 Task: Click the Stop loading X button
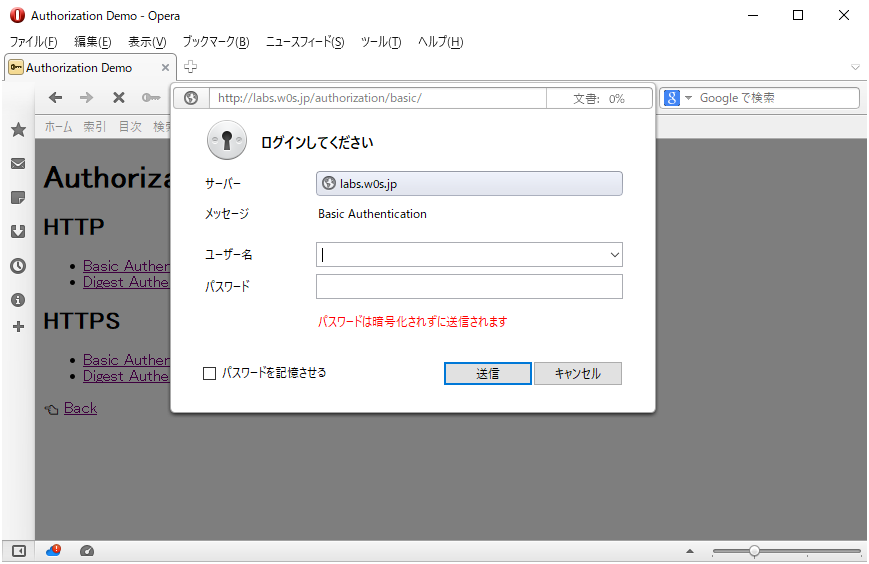click(118, 97)
